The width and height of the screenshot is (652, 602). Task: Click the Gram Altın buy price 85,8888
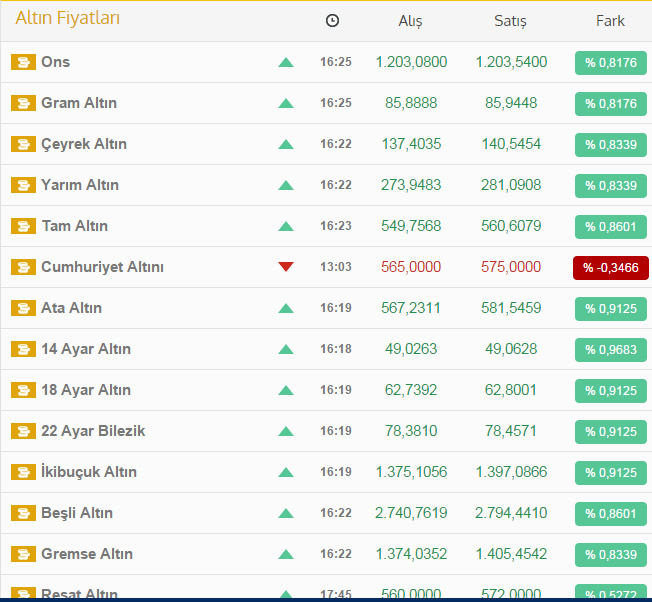pos(411,103)
